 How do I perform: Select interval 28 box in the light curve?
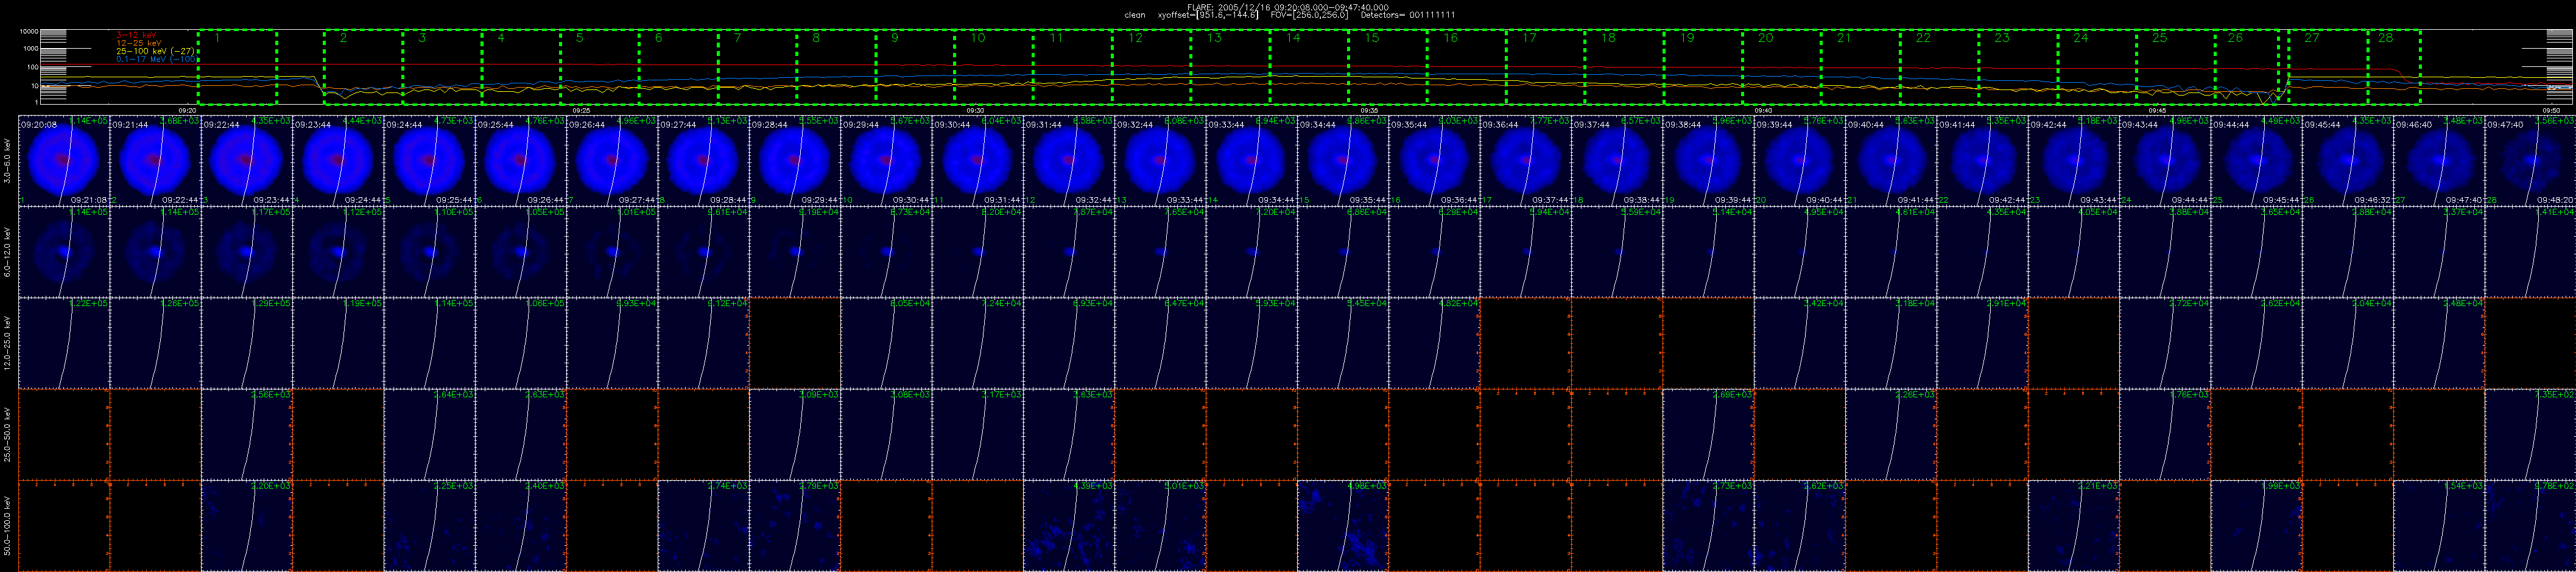click(2395, 67)
